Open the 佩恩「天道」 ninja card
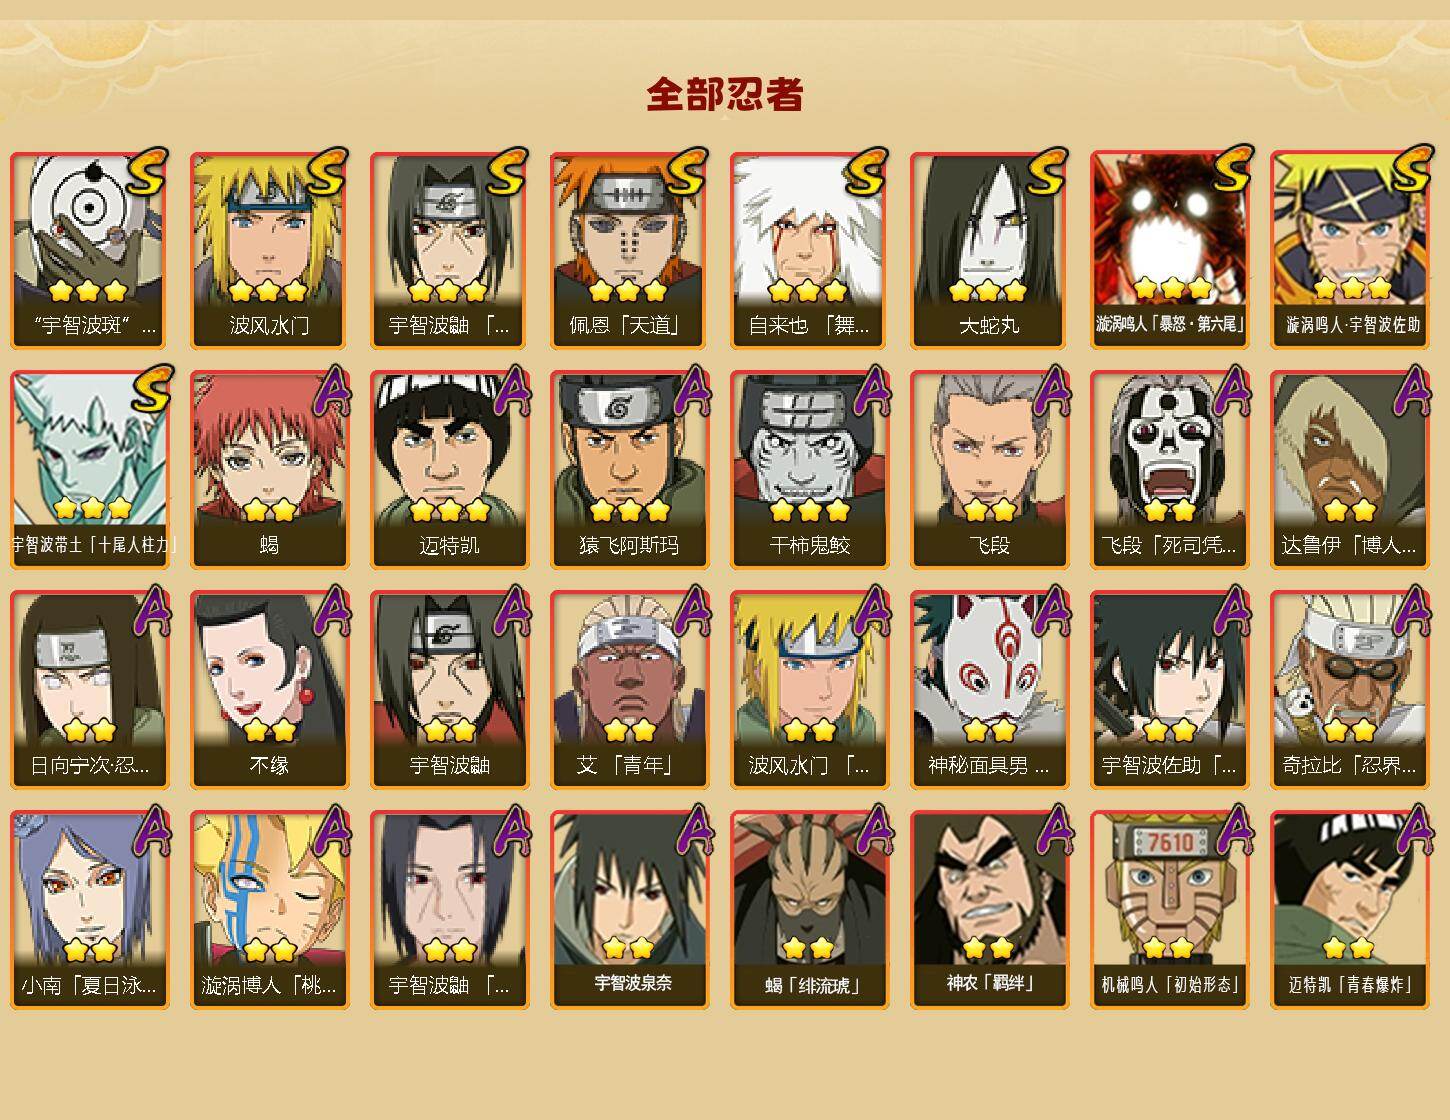Viewport: 1450px width, 1120px height. (x=629, y=250)
